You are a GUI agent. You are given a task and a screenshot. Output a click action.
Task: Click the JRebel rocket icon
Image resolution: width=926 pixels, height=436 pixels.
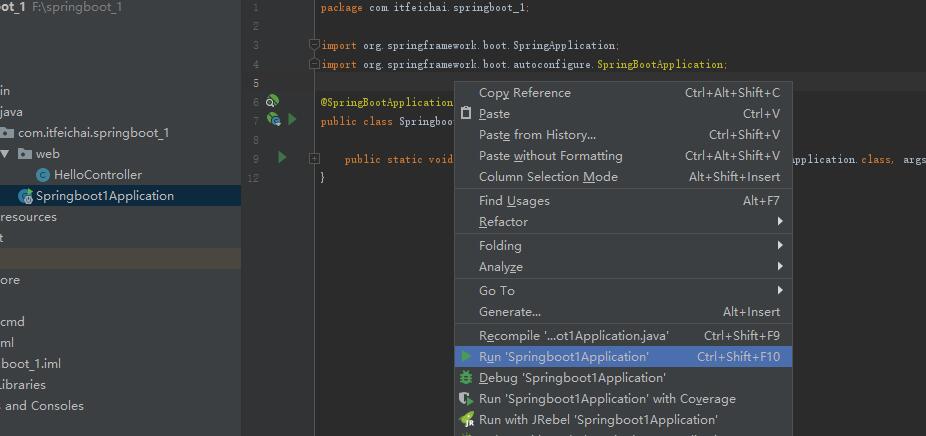[x=467, y=419]
